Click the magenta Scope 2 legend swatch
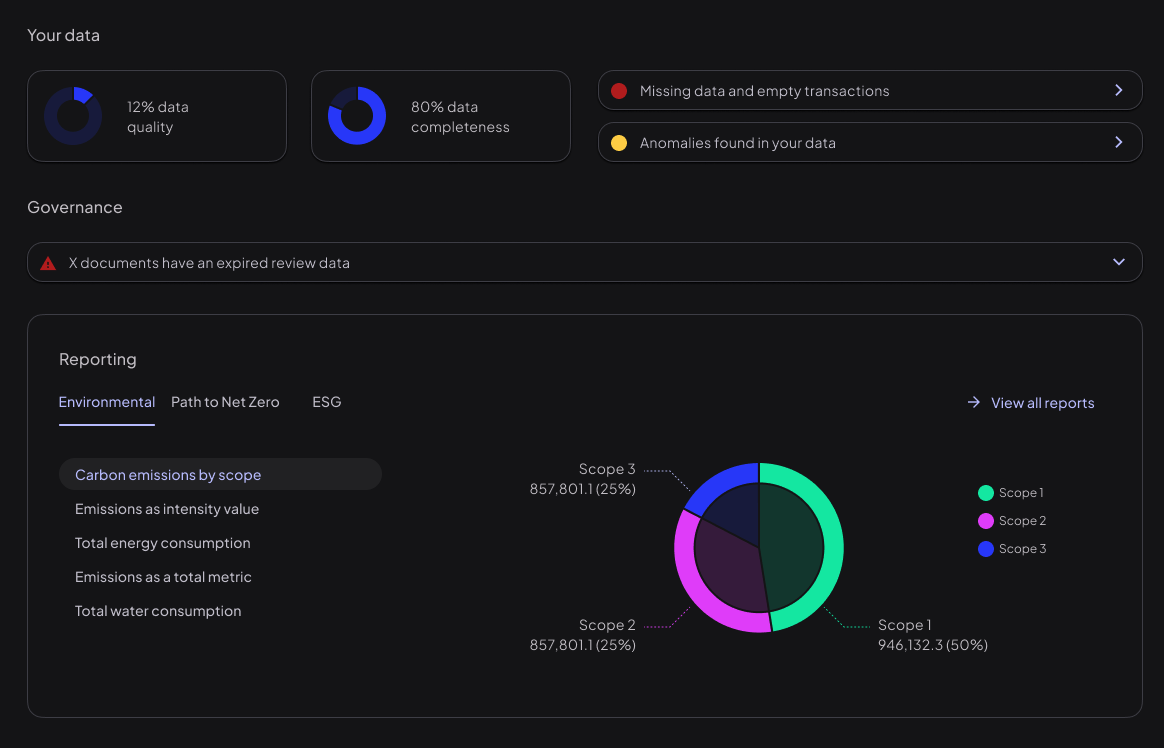This screenshot has width=1164, height=748. tap(986, 521)
